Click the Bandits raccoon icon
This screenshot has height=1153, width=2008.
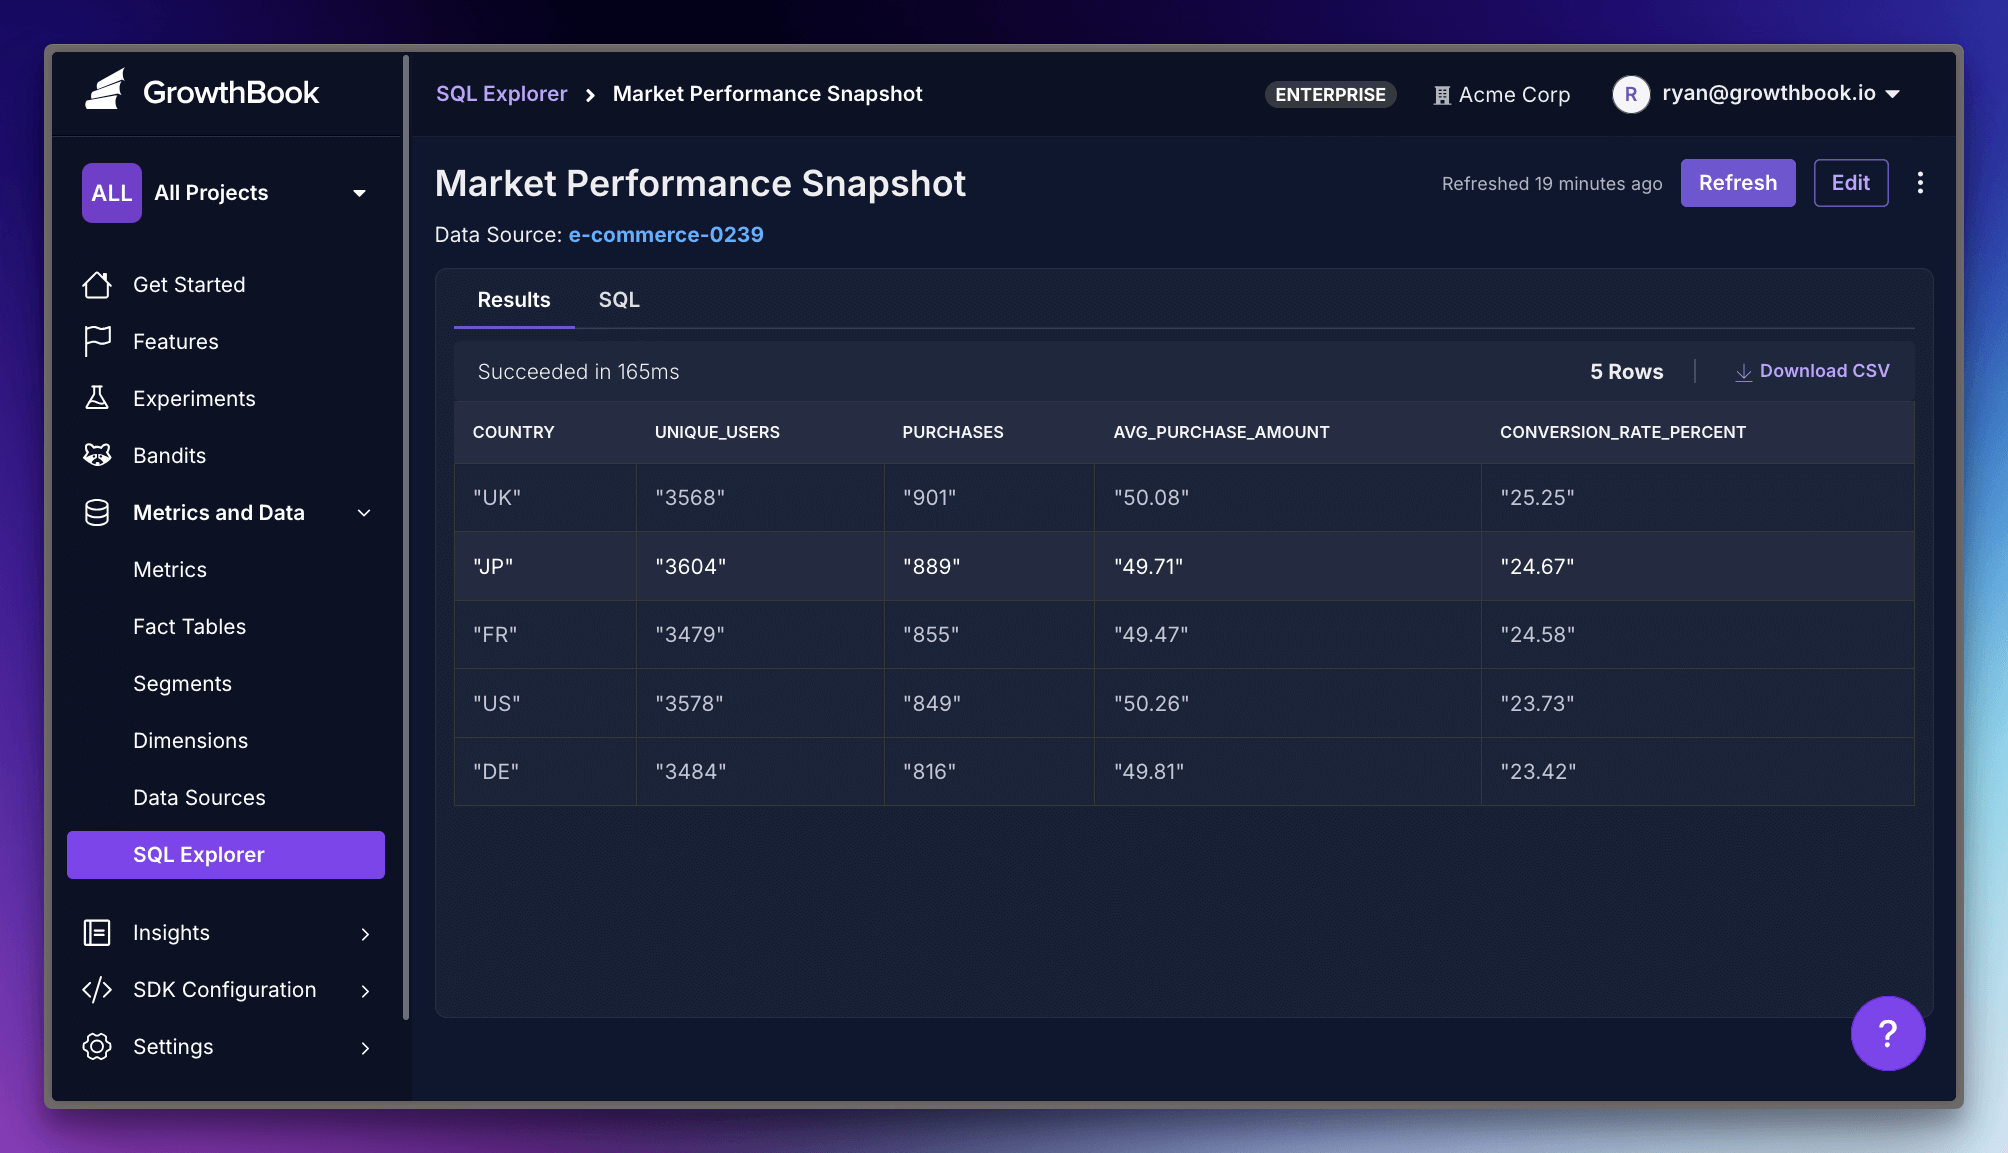97,455
